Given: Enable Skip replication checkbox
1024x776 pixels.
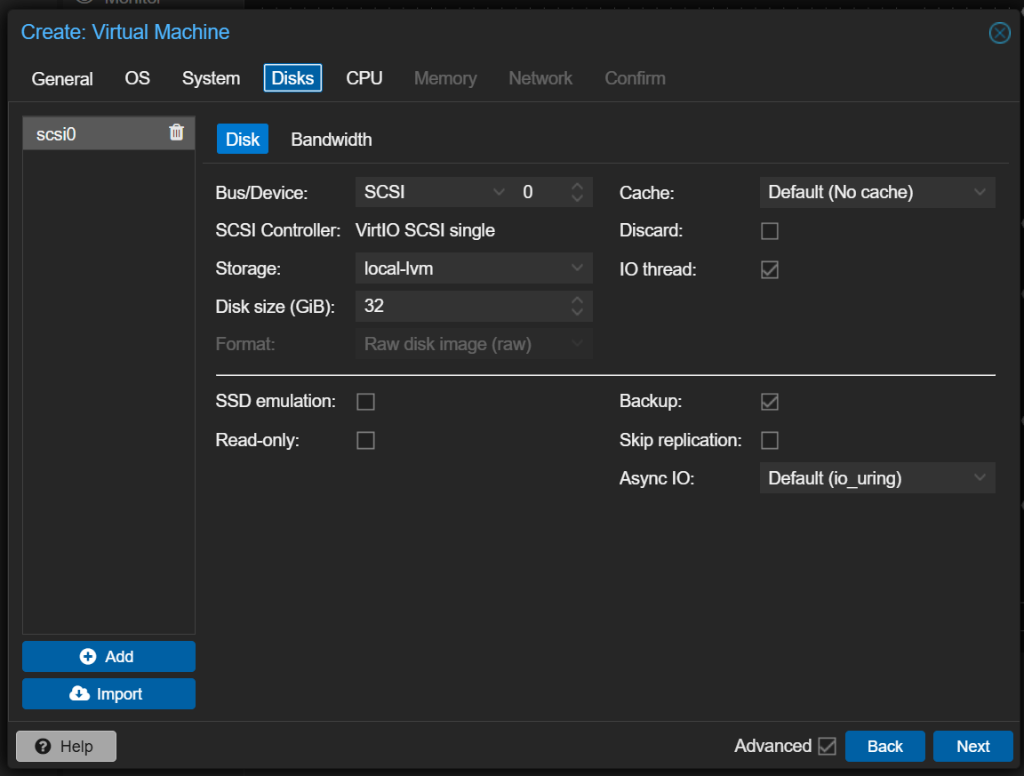Looking at the screenshot, I should pos(769,440).
